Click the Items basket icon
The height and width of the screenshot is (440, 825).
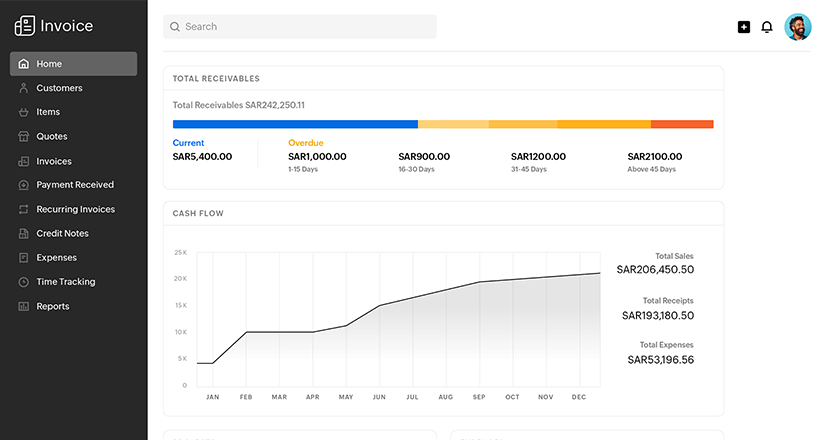[x=24, y=112]
